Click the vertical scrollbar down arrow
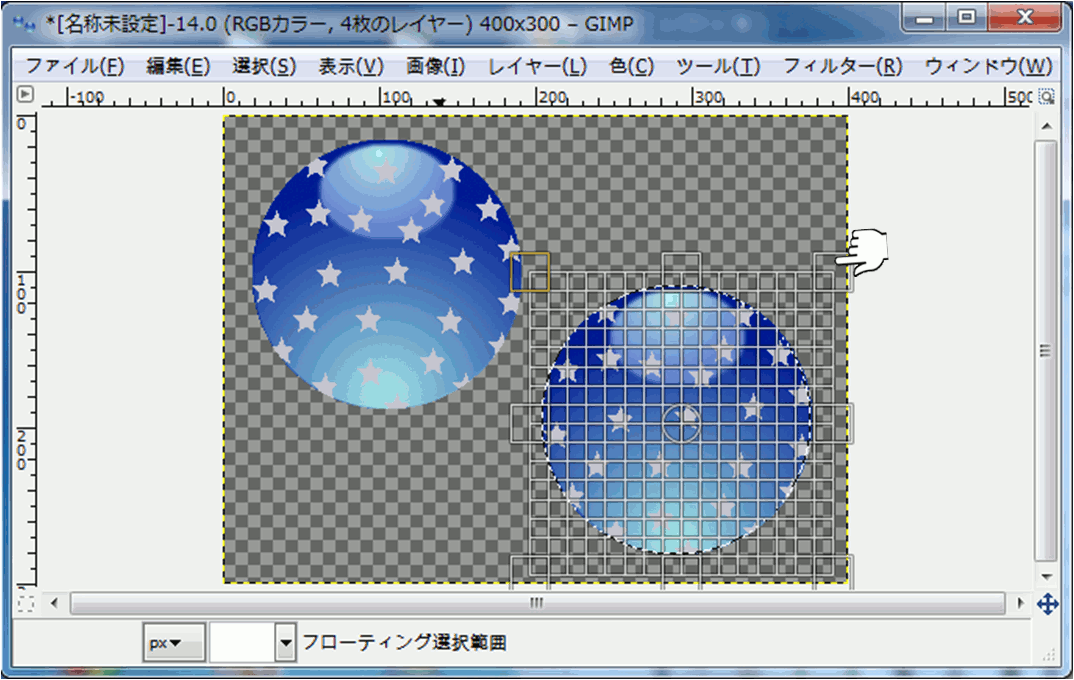Image resolution: width=1074 pixels, height=680 pixels. click(x=1046, y=577)
